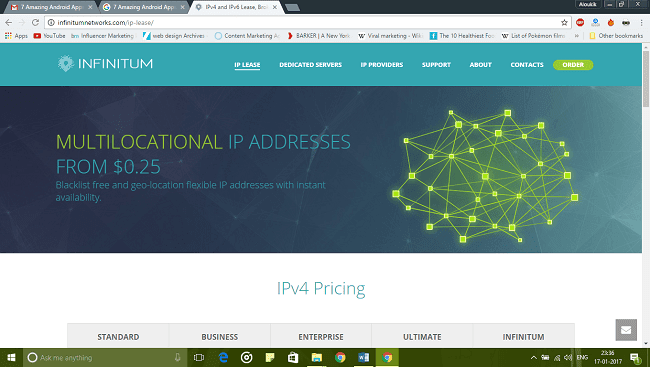Click the Chrome profile name button
This screenshot has width=650, height=367.
click(x=587, y=4)
